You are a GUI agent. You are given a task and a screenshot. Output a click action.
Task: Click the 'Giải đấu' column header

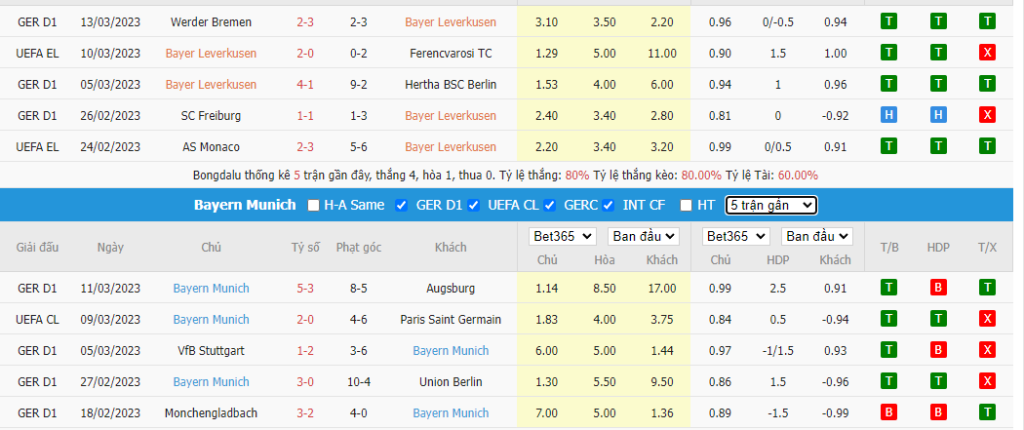(x=37, y=247)
